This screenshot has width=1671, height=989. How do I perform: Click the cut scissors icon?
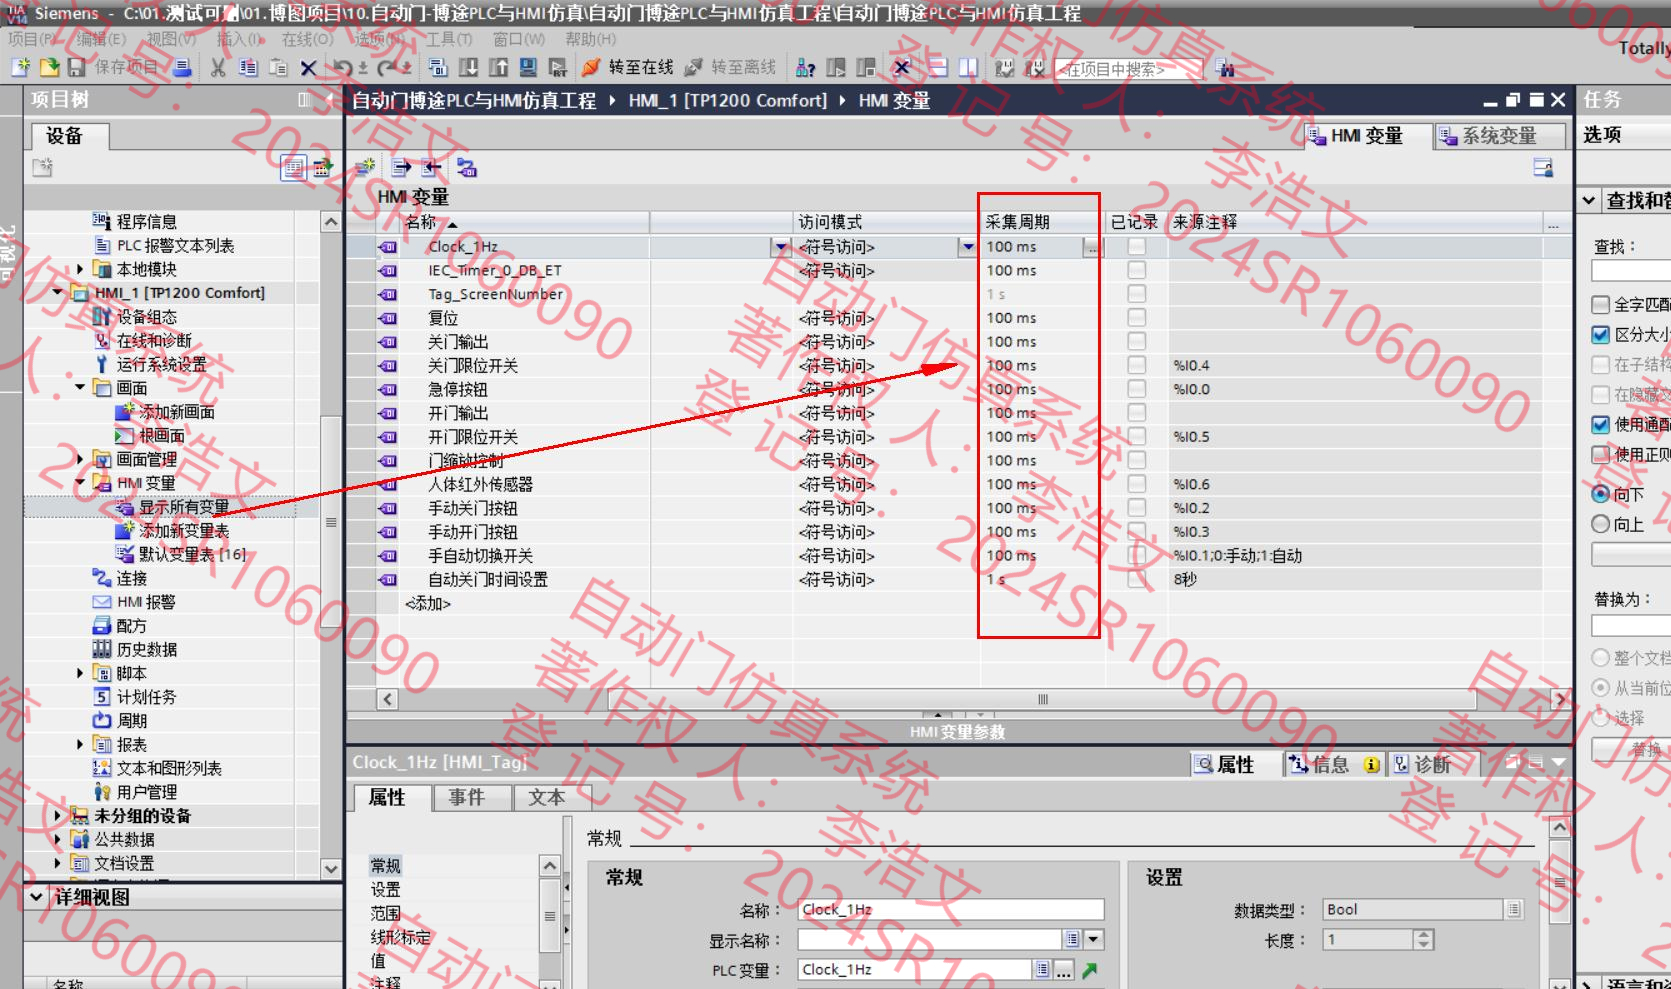pyautogui.click(x=218, y=68)
